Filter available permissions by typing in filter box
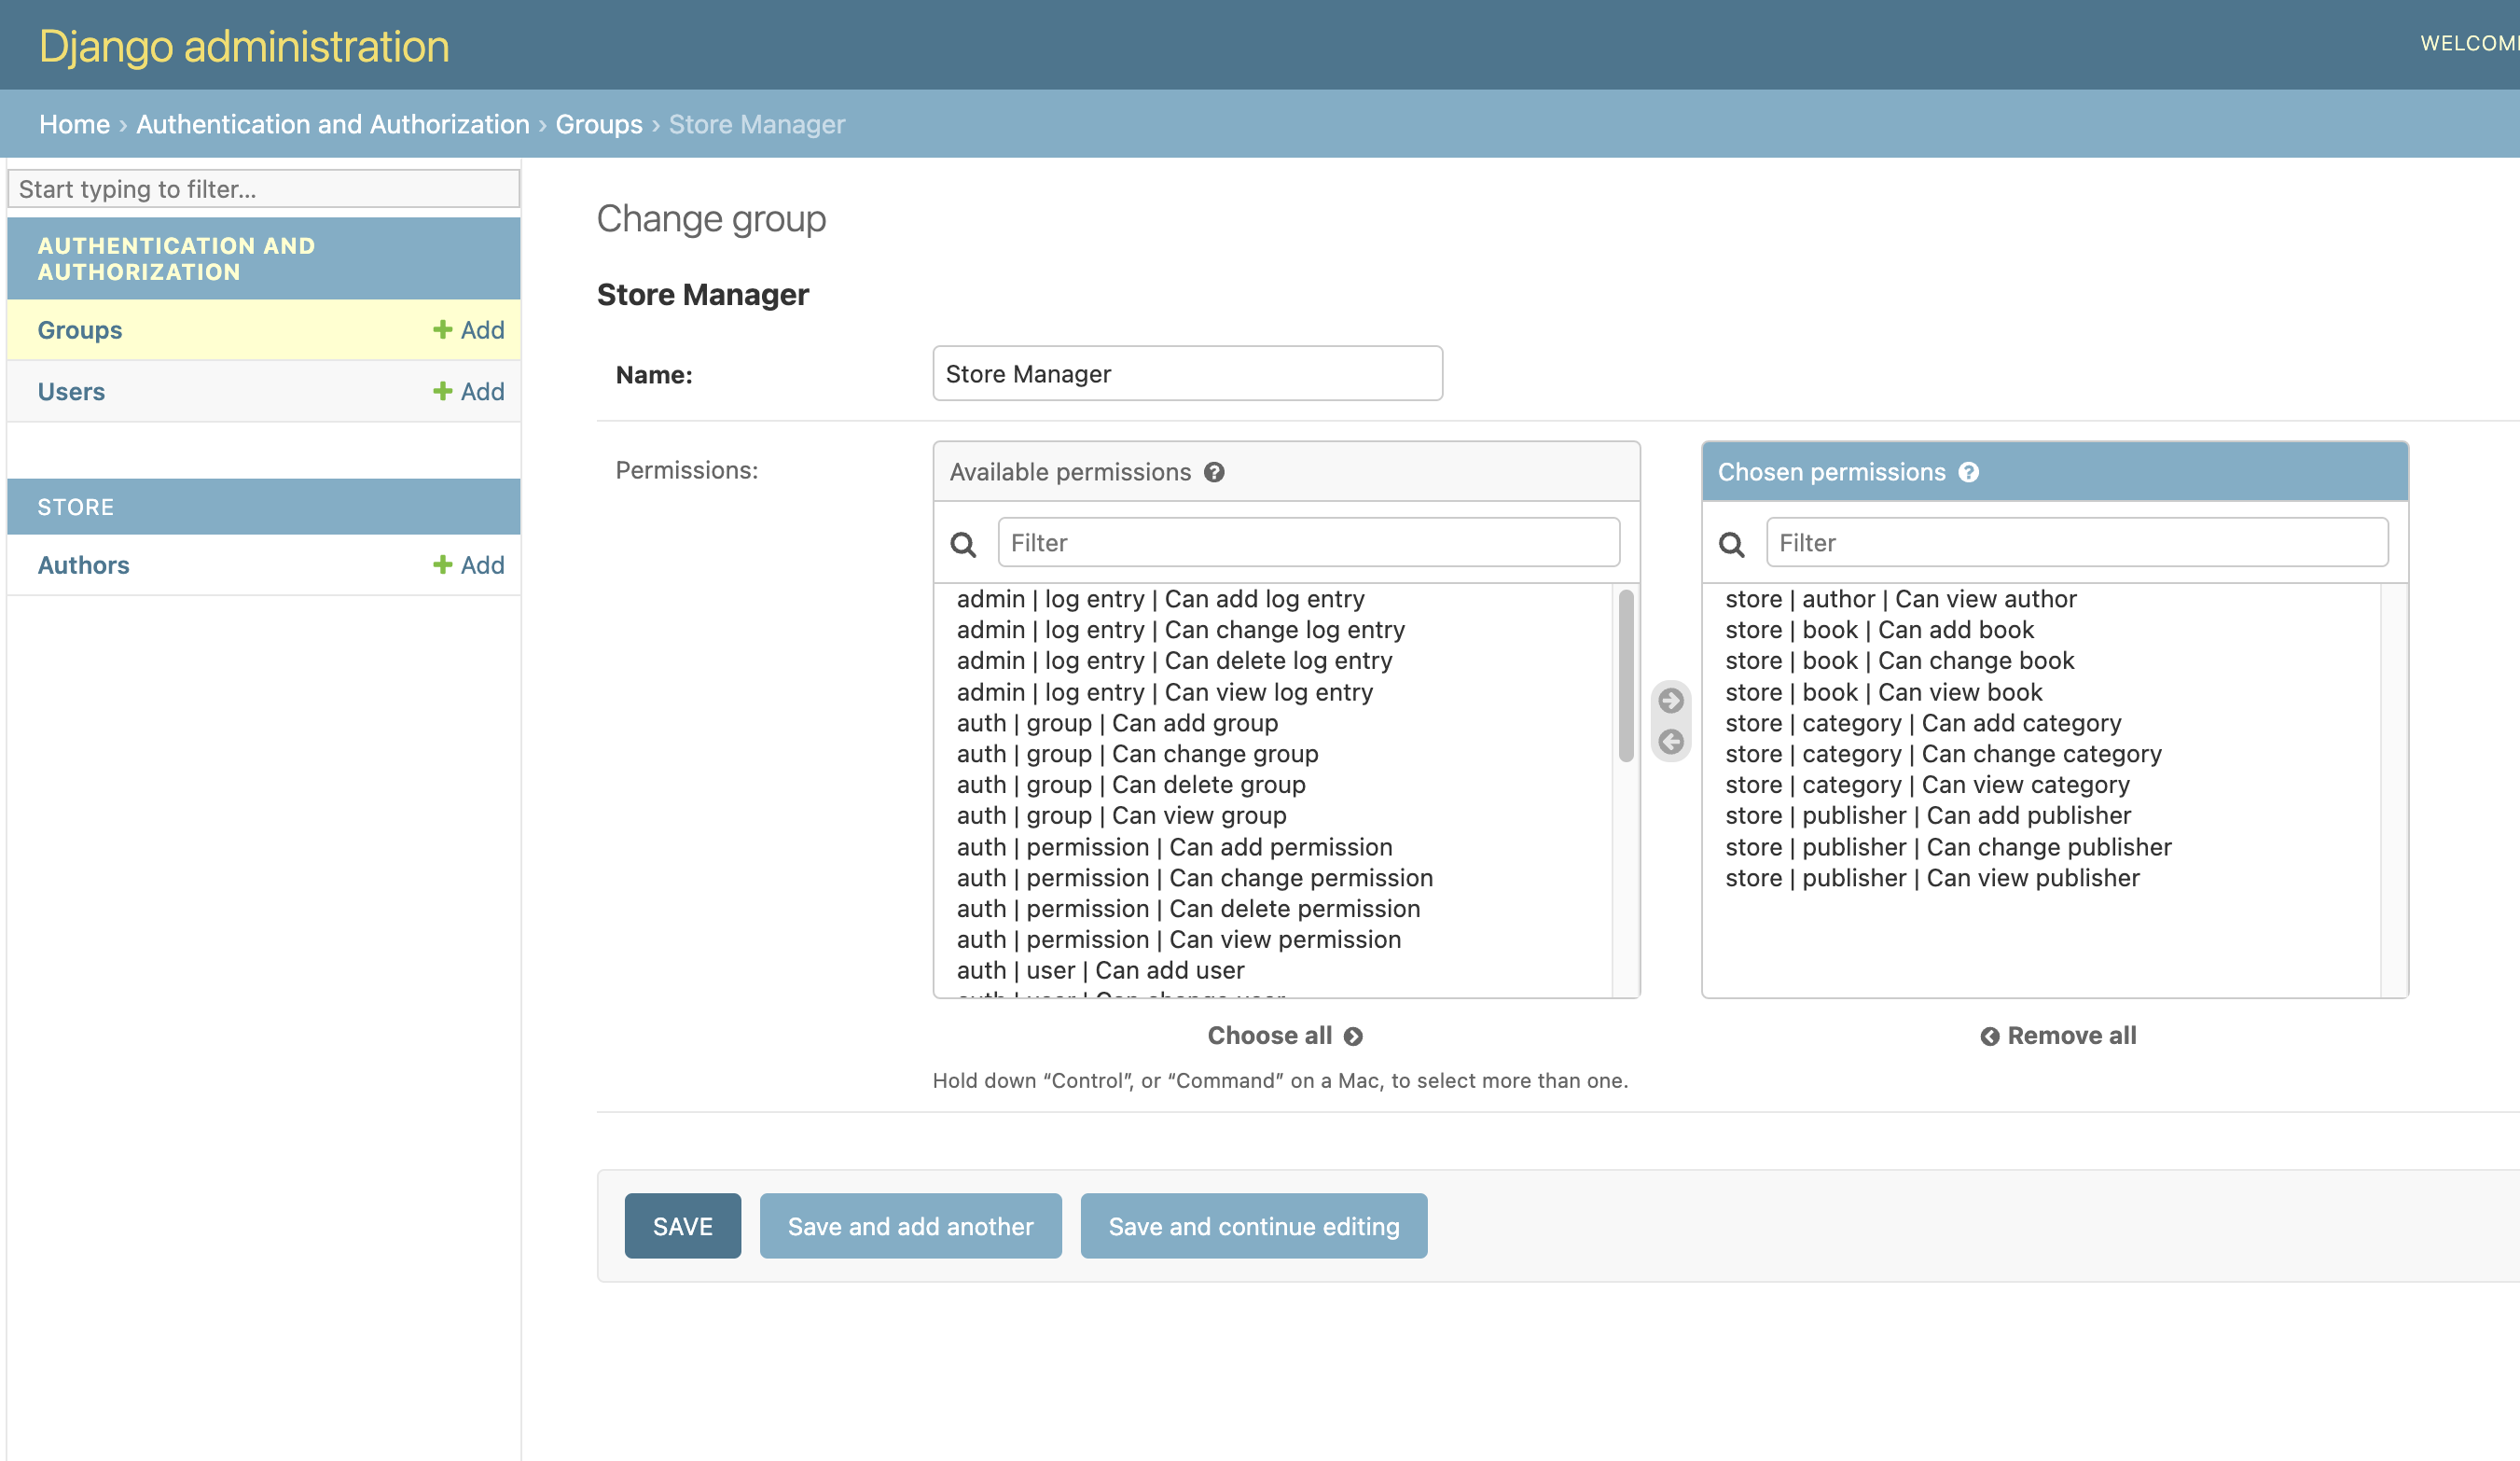This screenshot has height=1461, width=2520. click(1308, 541)
